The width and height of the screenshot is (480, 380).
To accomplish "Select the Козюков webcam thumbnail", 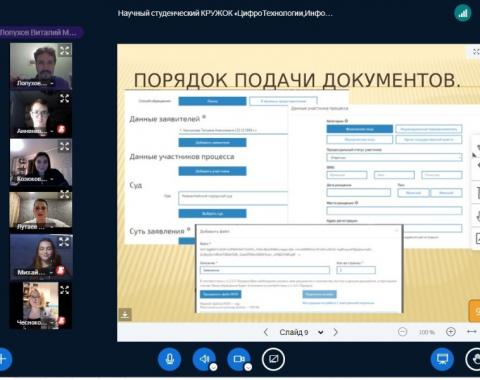I will 41,162.
